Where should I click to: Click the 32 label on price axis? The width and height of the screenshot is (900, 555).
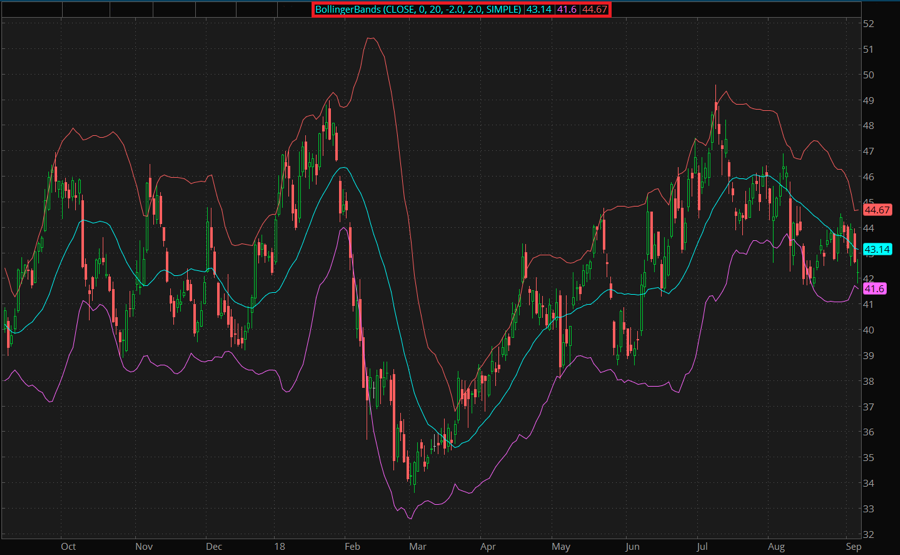869,534
